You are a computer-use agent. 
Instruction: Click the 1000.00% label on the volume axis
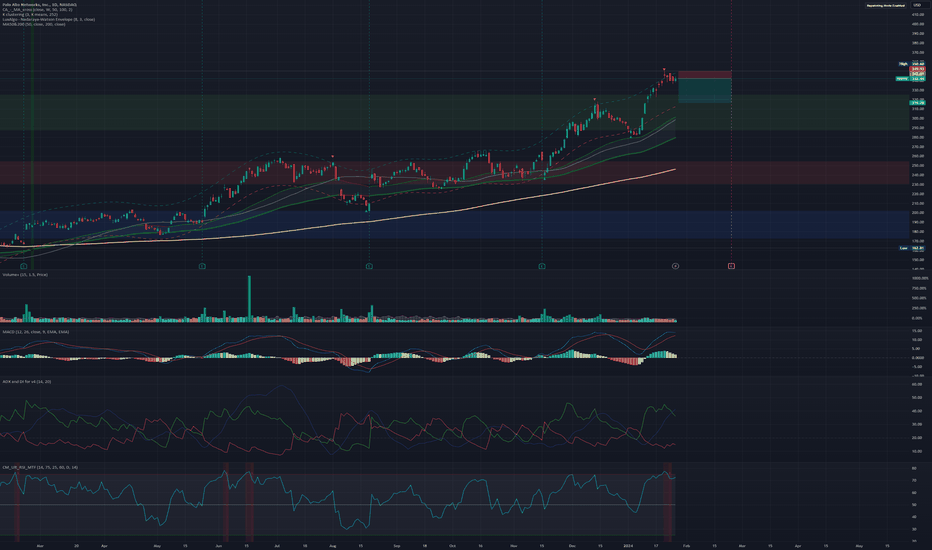[919, 278]
